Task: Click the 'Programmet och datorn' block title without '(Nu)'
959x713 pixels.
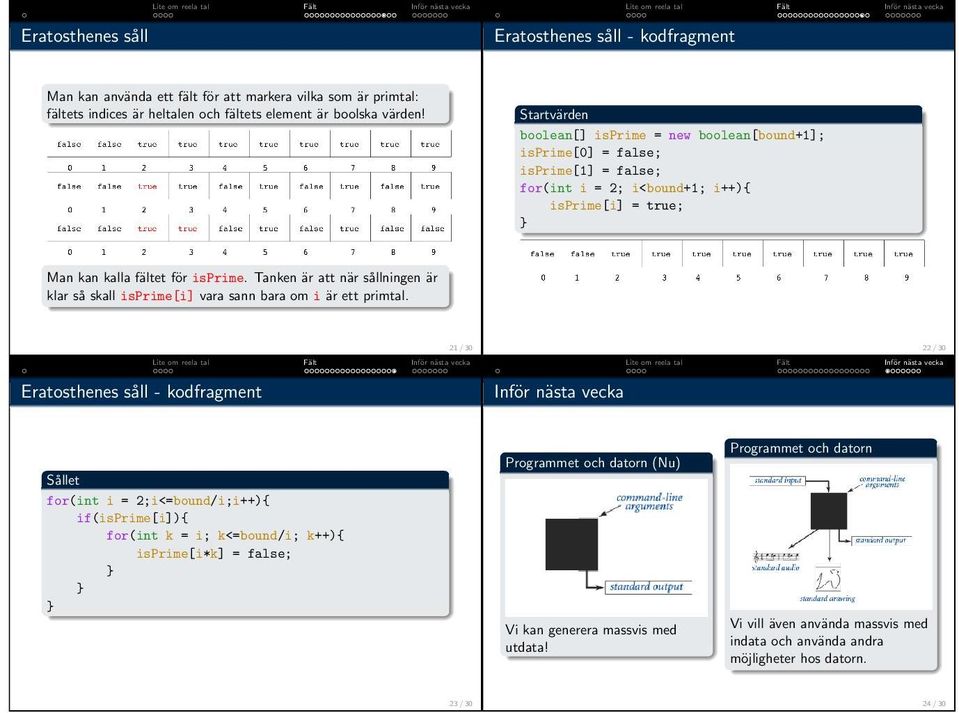Action: tap(801, 448)
